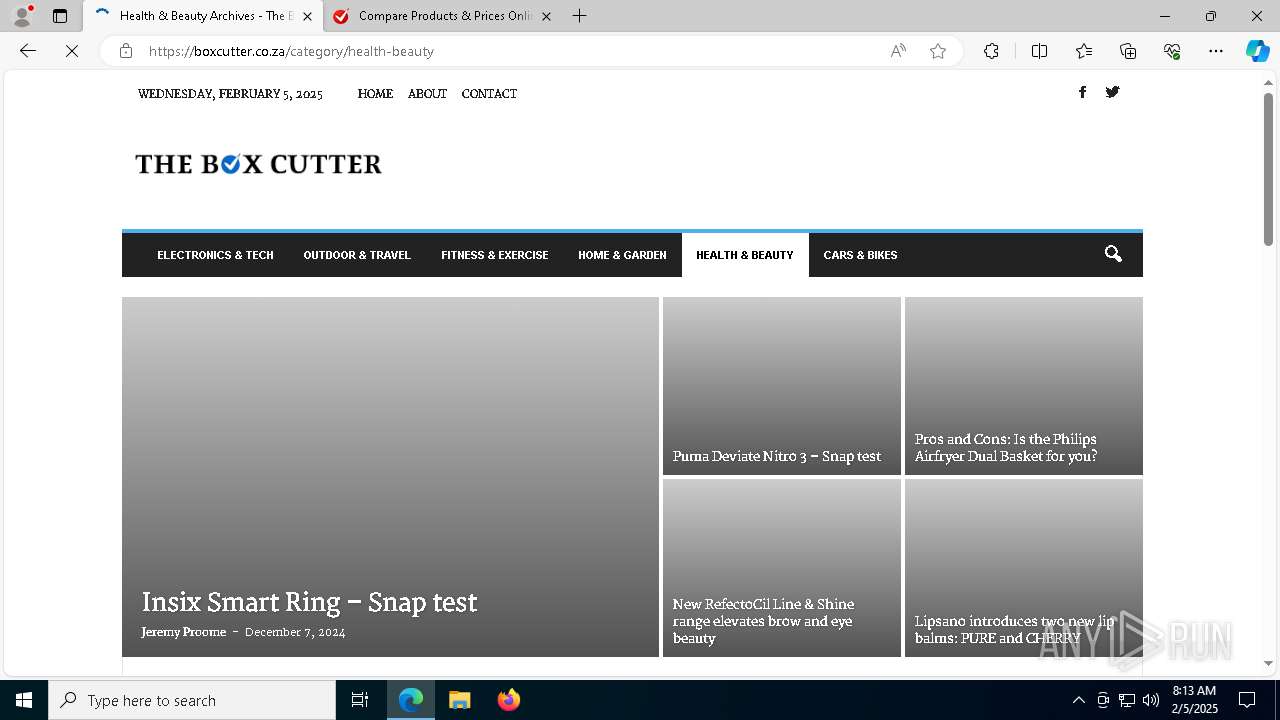Go back to previous page
Image resolution: width=1280 pixels, height=720 pixels.
(28, 51)
